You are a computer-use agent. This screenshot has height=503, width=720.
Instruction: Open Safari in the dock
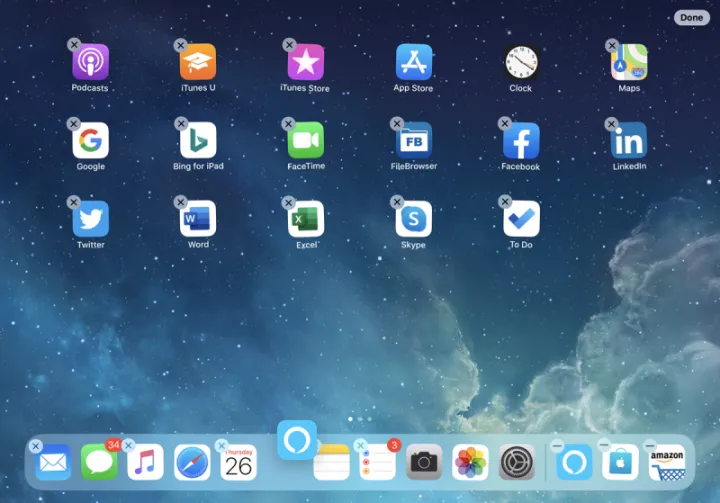193,462
